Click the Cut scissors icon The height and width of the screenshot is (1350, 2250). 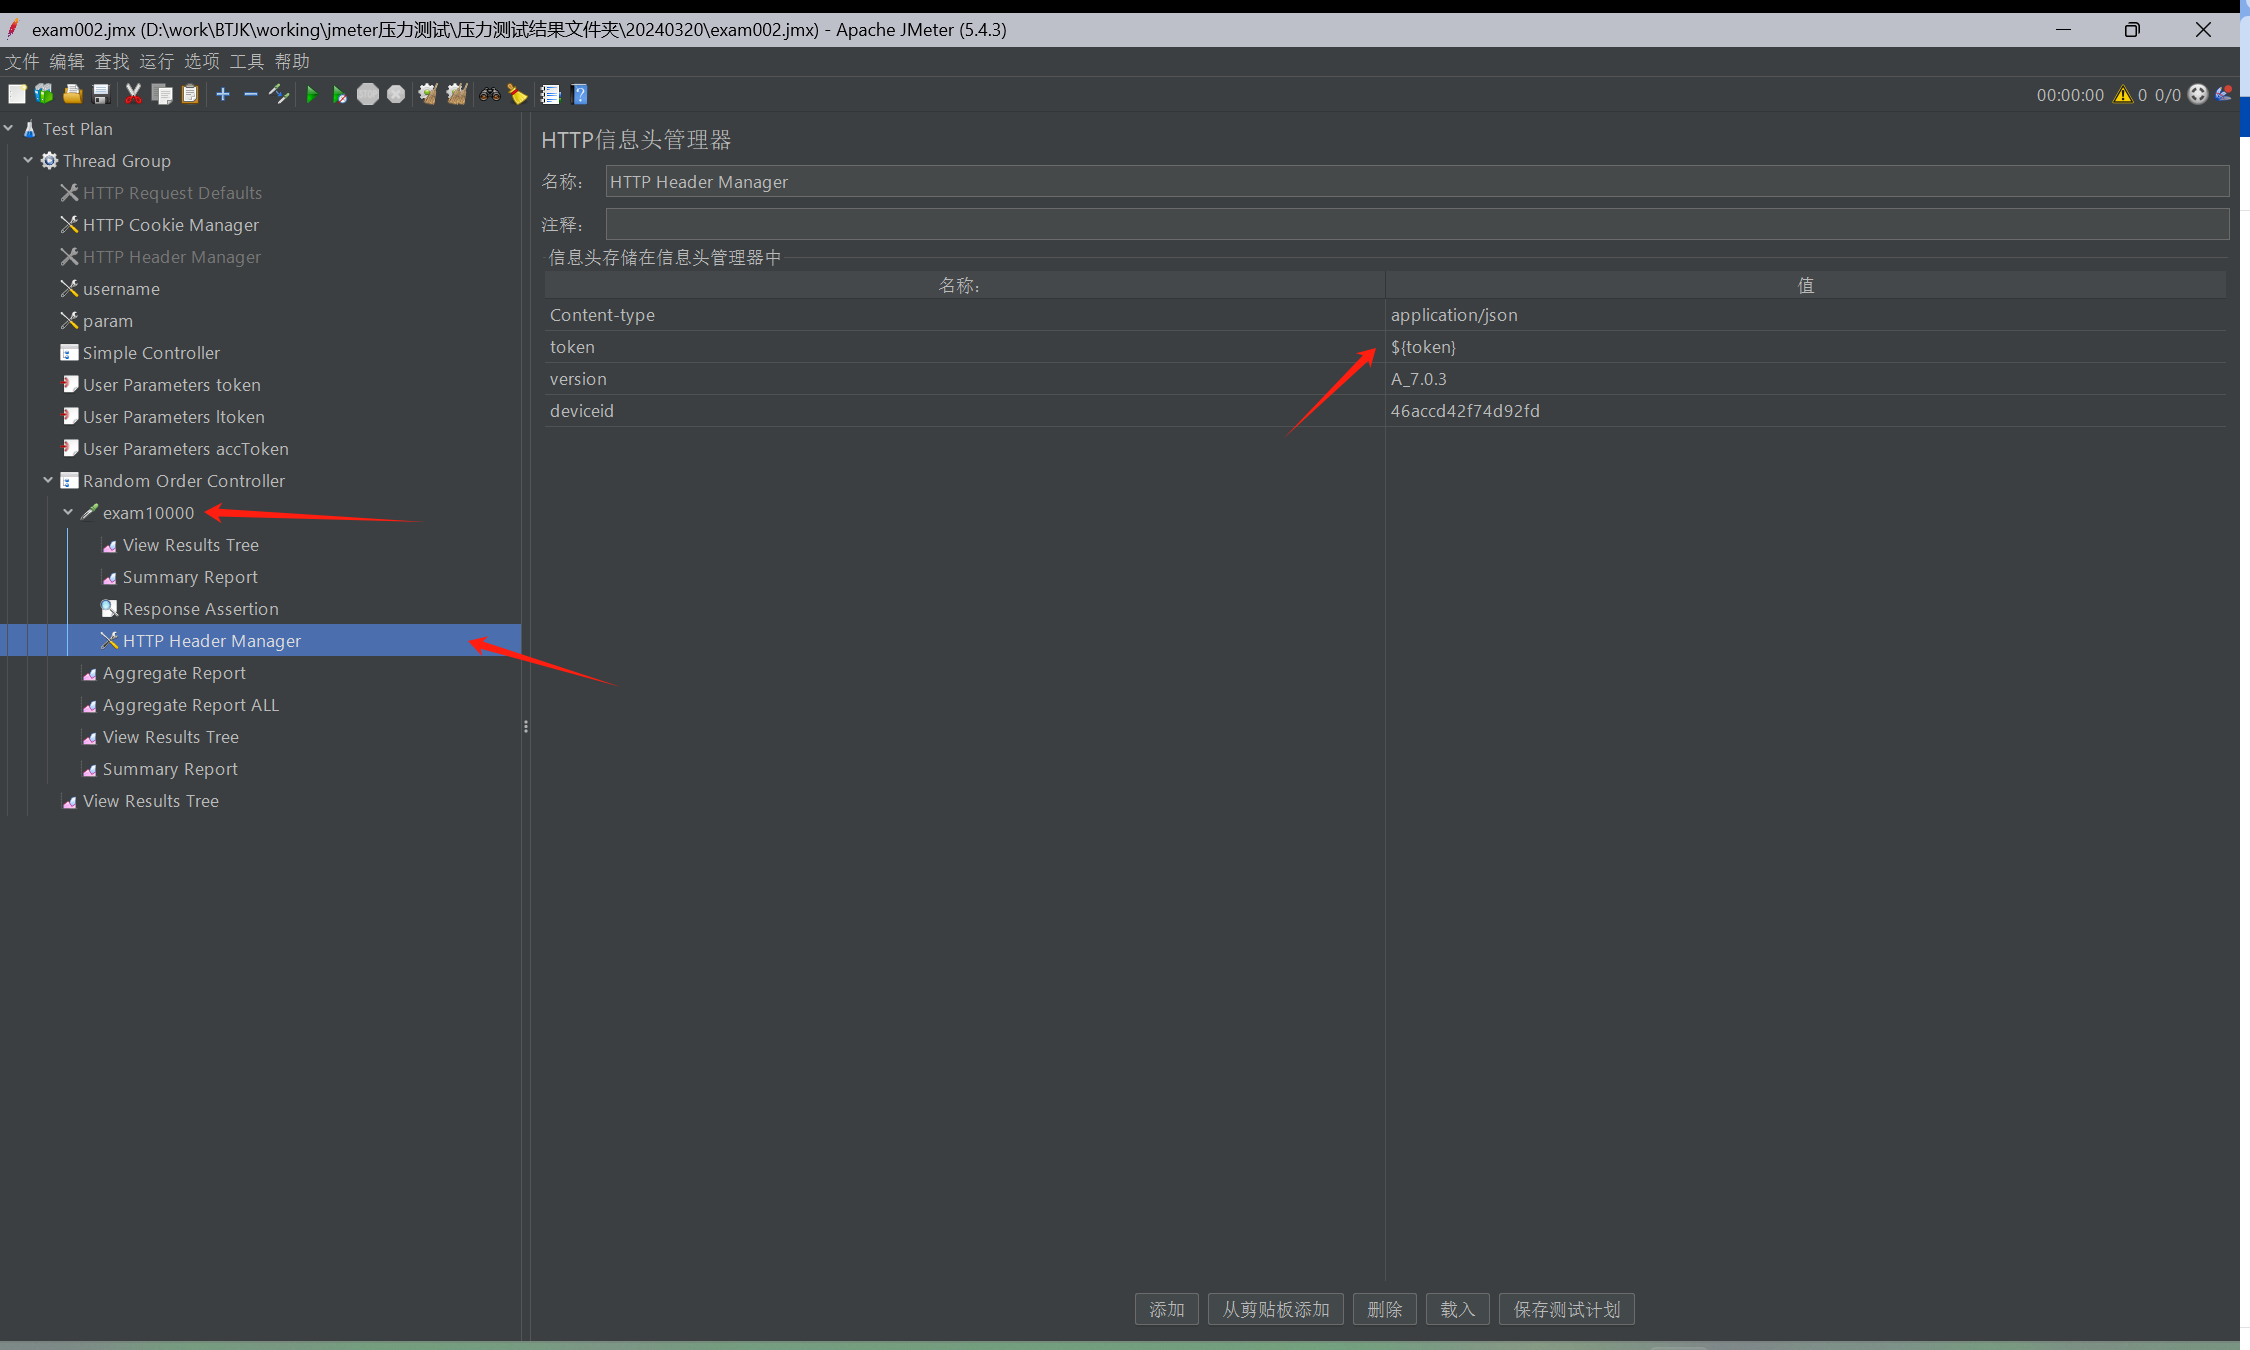[133, 94]
